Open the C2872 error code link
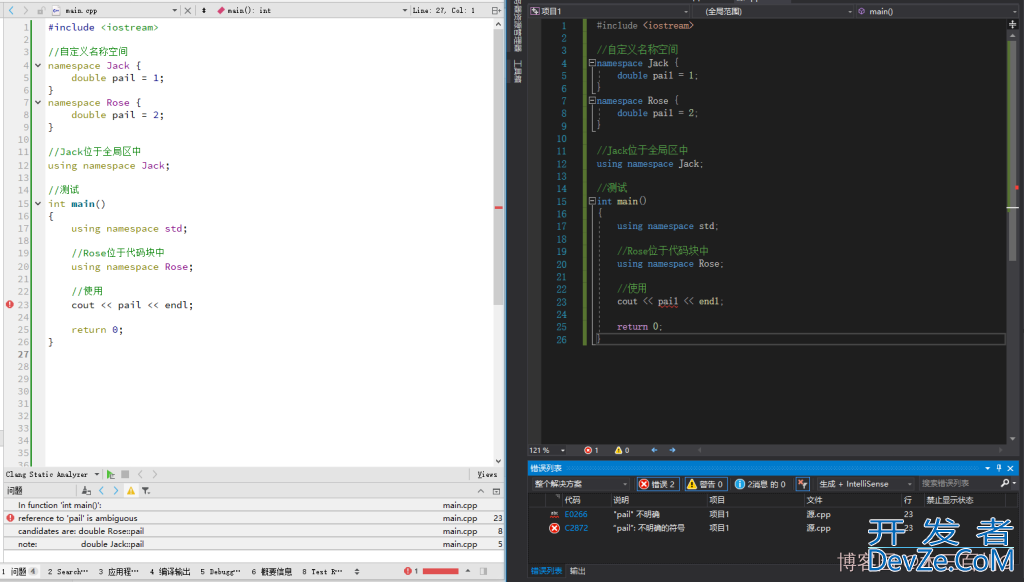Viewport: 1024px width, 582px height. coord(576,528)
